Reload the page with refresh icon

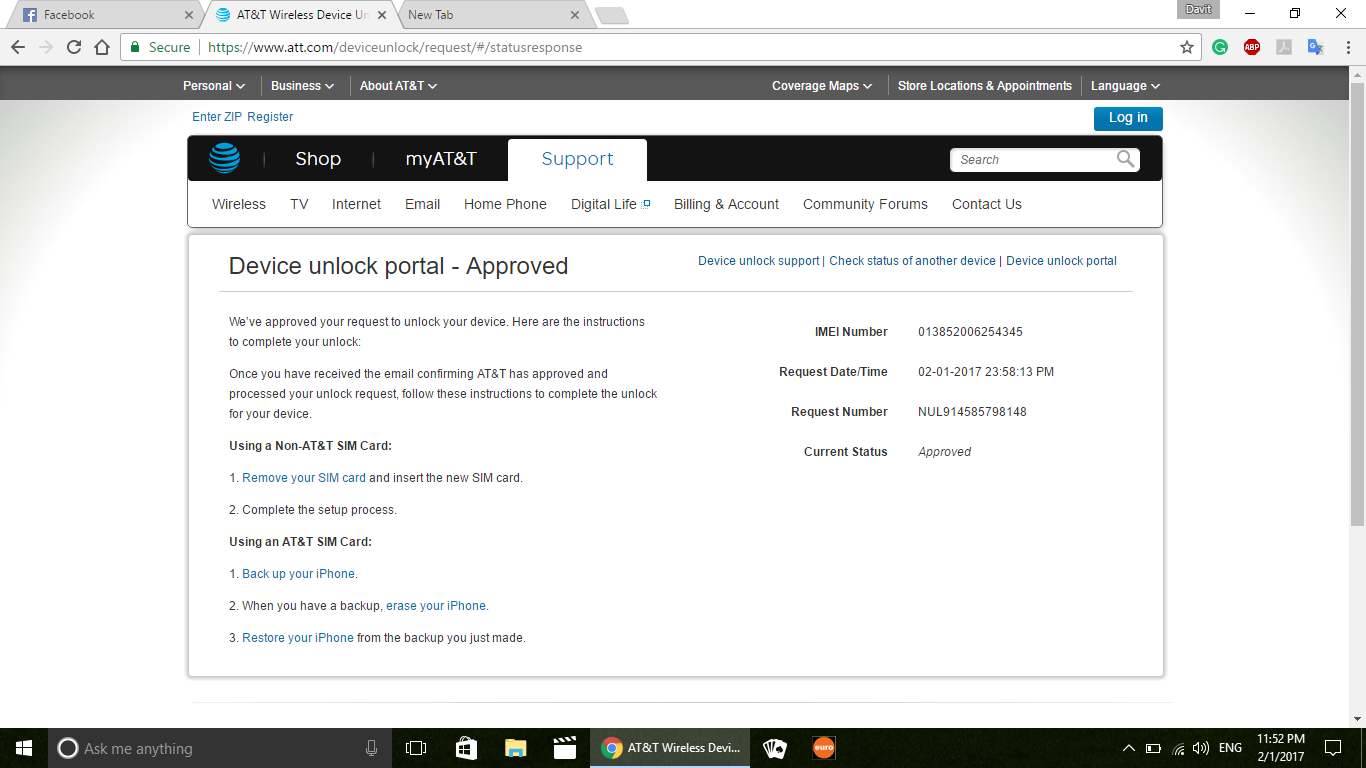point(74,47)
